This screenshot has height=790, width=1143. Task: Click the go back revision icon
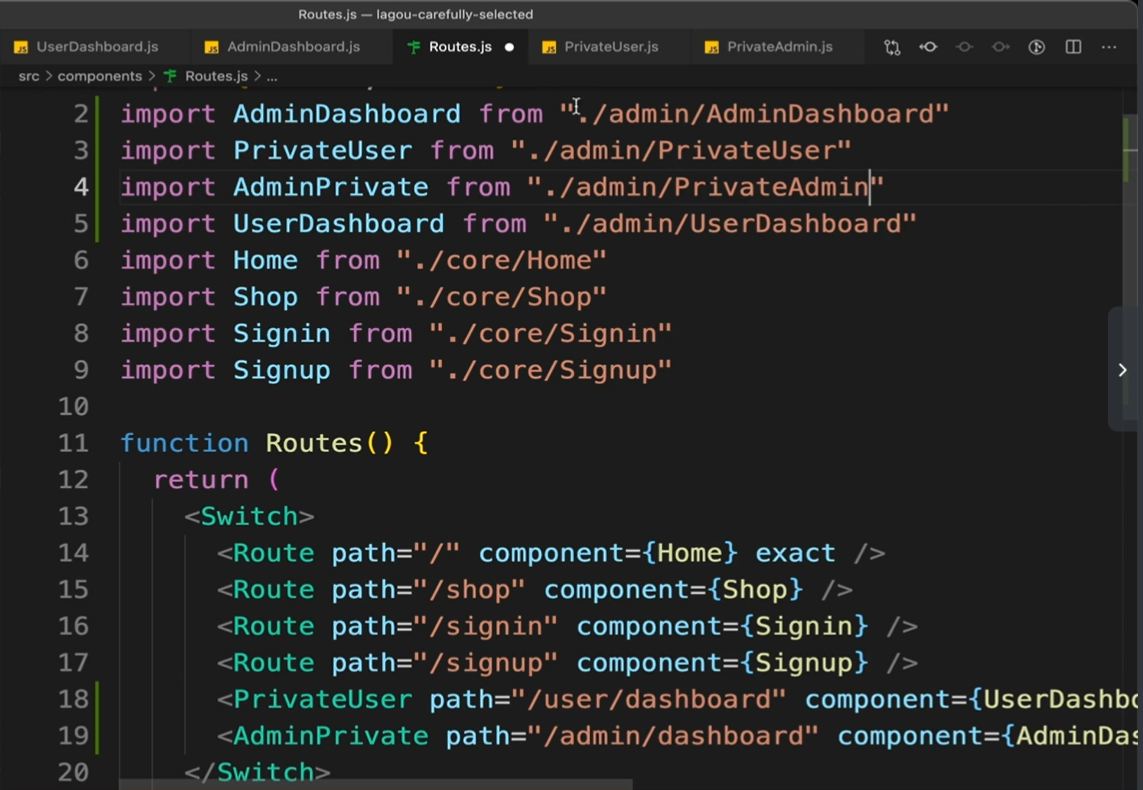coord(928,47)
